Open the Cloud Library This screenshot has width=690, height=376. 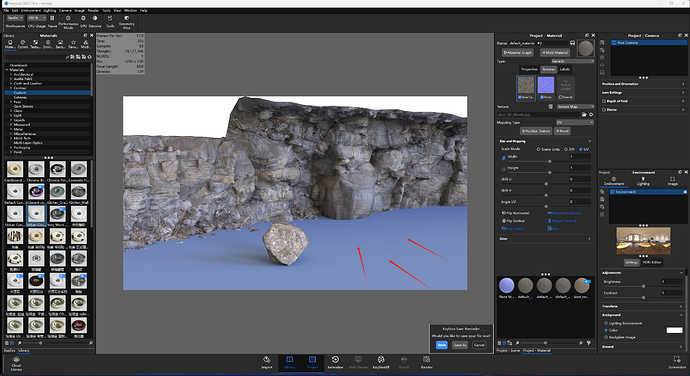tap(16, 364)
